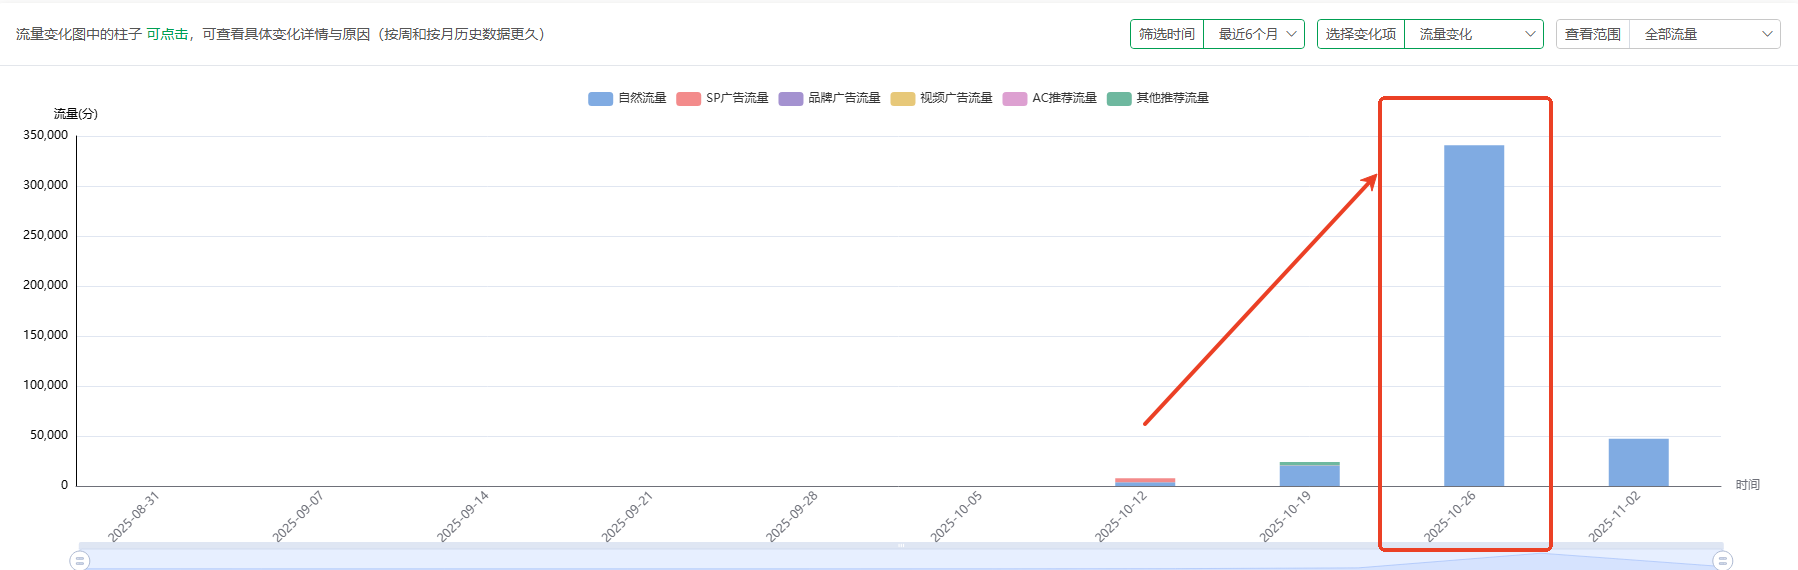Click the green 可点击 text
This screenshot has height=570, width=1798.
pos(167,34)
